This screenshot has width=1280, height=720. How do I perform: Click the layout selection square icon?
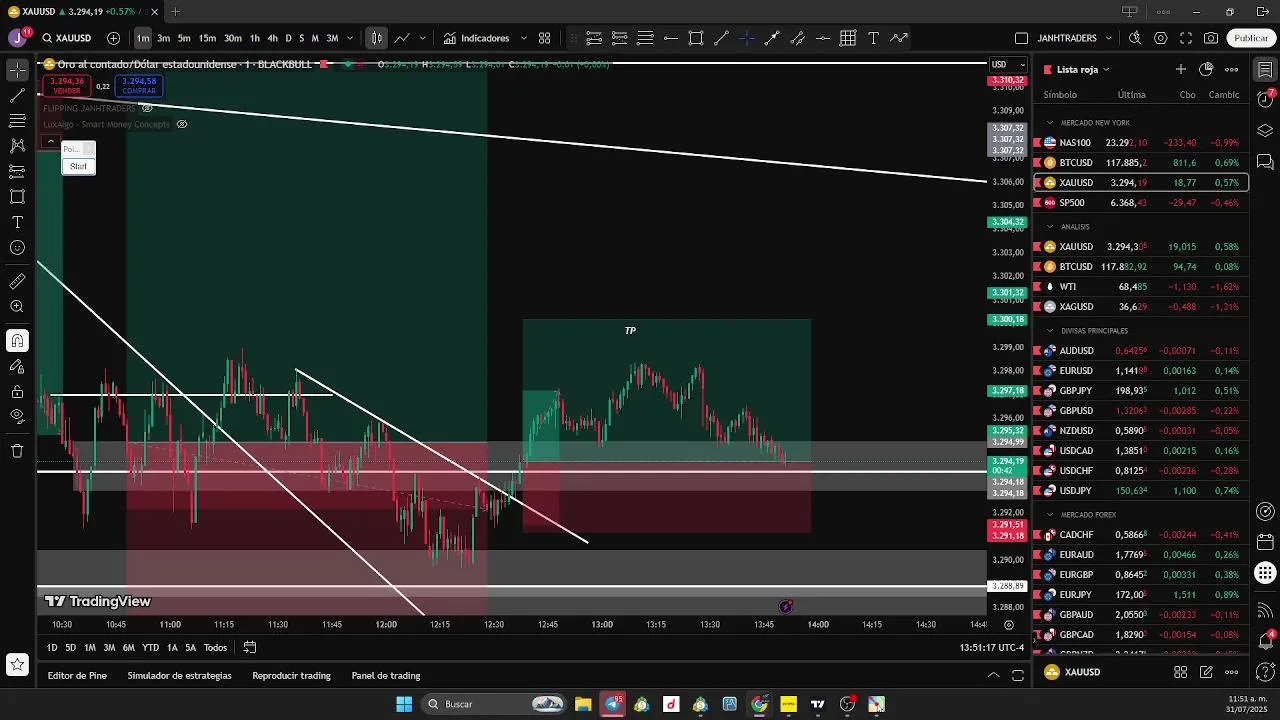pos(1021,38)
